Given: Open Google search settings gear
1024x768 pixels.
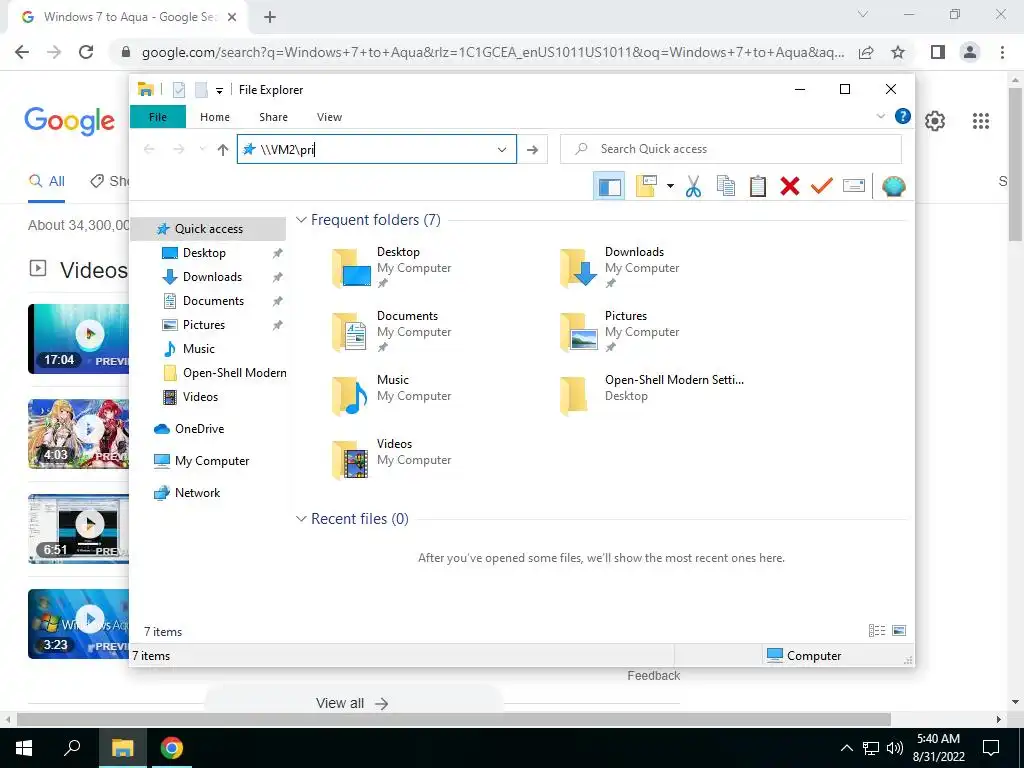Looking at the screenshot, I should click(x=935, y=121).
